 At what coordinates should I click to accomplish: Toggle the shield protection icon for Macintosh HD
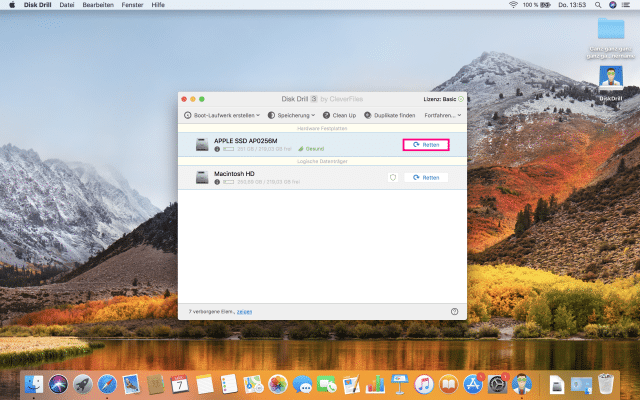pyautogui.click(x=392, y=177)
